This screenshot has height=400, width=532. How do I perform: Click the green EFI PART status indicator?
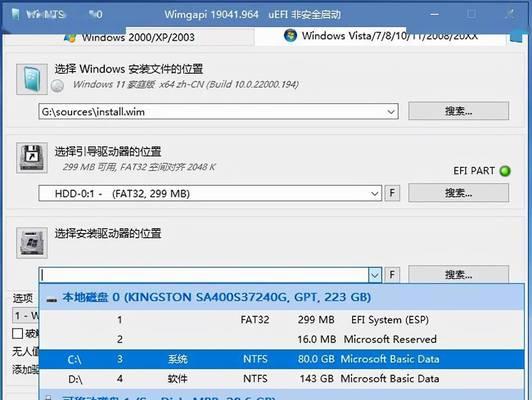click(x=505, y=171)
